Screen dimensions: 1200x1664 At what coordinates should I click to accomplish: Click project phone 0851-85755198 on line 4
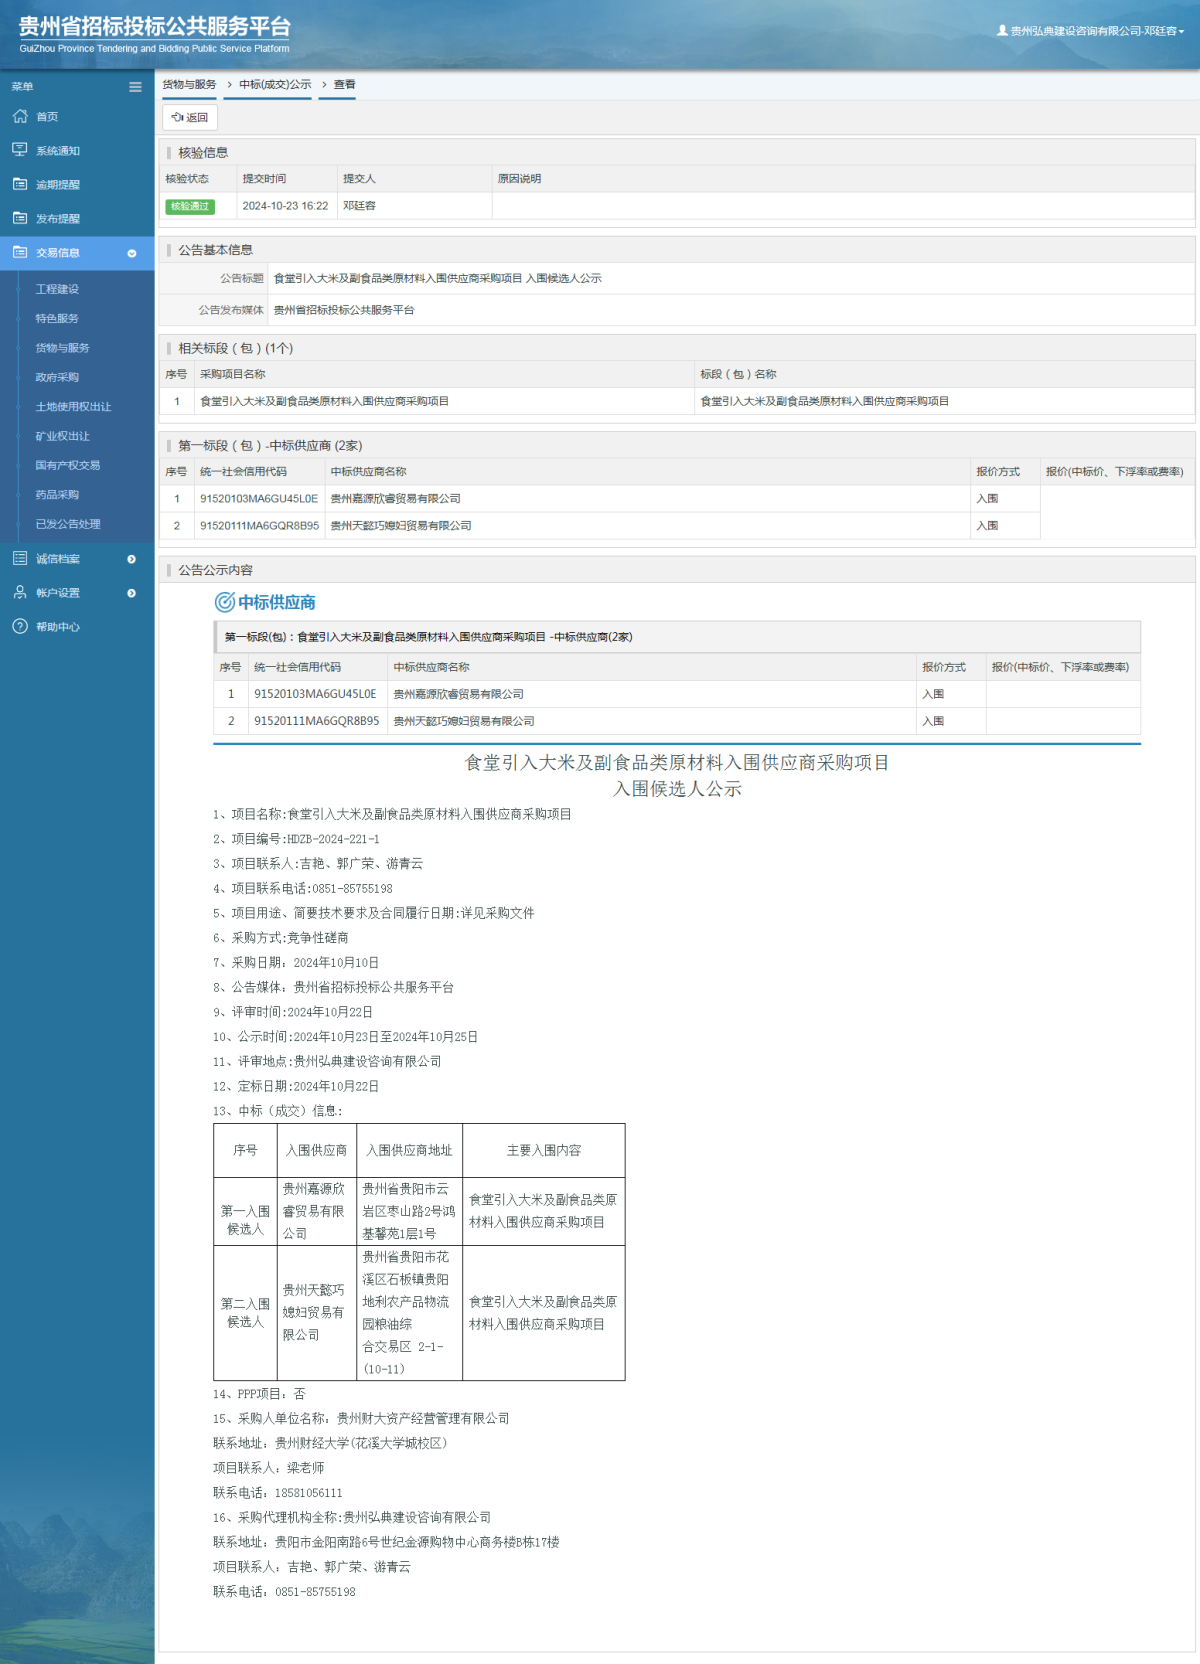352,888
